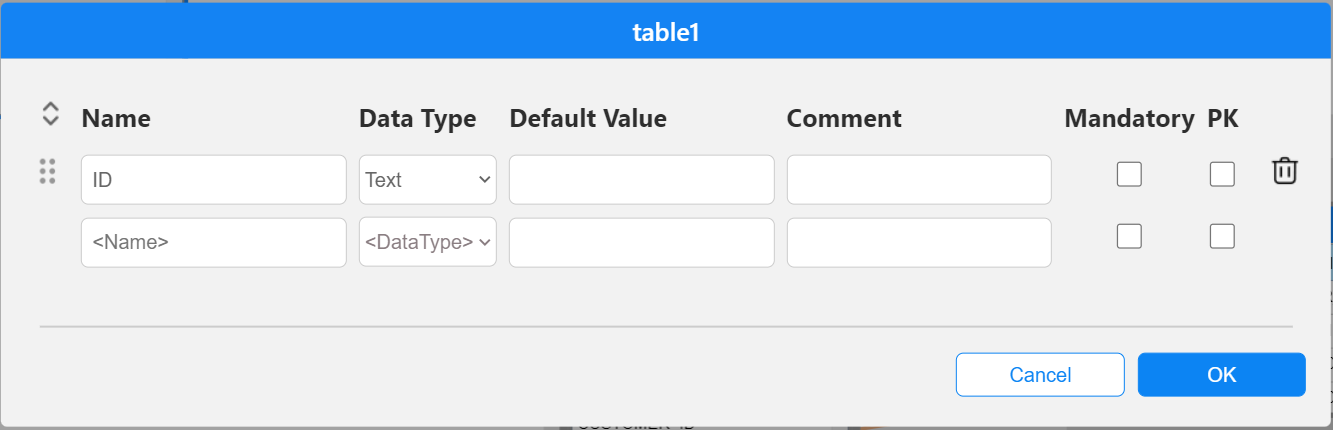1333x430 pixels.
Task: Click the empty <Name> input field
Action: tap(213, 242)
